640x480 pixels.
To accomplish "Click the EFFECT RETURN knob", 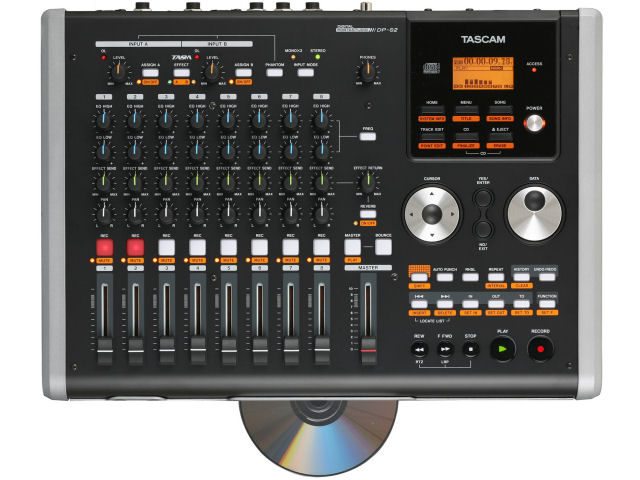I will 367,182.
